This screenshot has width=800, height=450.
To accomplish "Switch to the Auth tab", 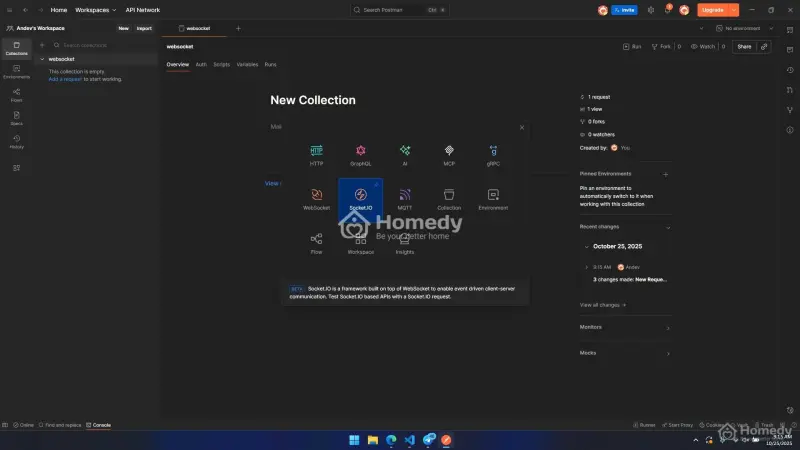I will tap(201, 64).
